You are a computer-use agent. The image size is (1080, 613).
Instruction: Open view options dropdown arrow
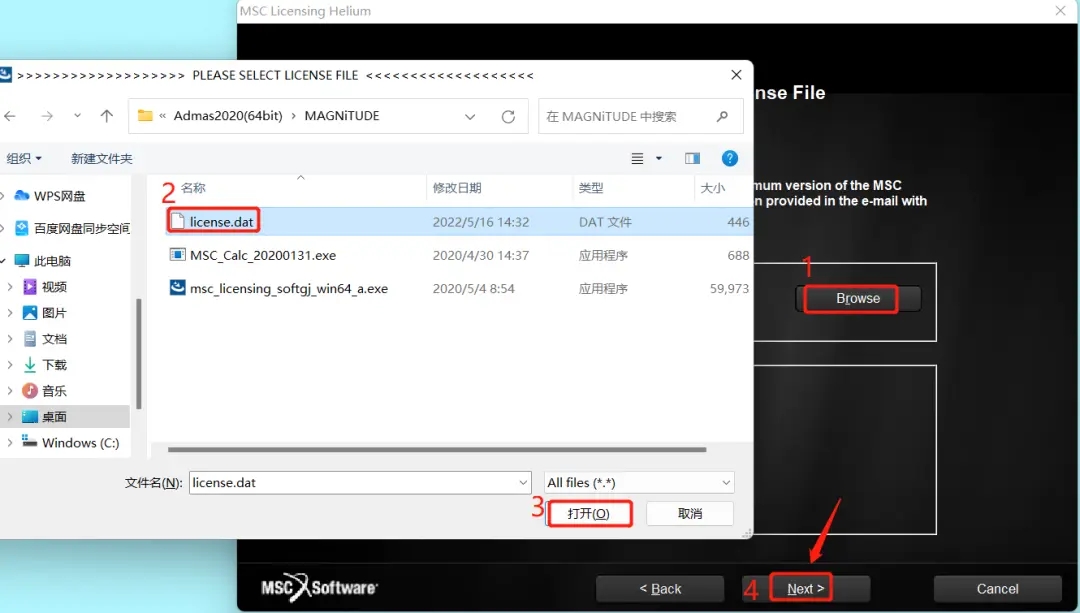pos(658,158)
